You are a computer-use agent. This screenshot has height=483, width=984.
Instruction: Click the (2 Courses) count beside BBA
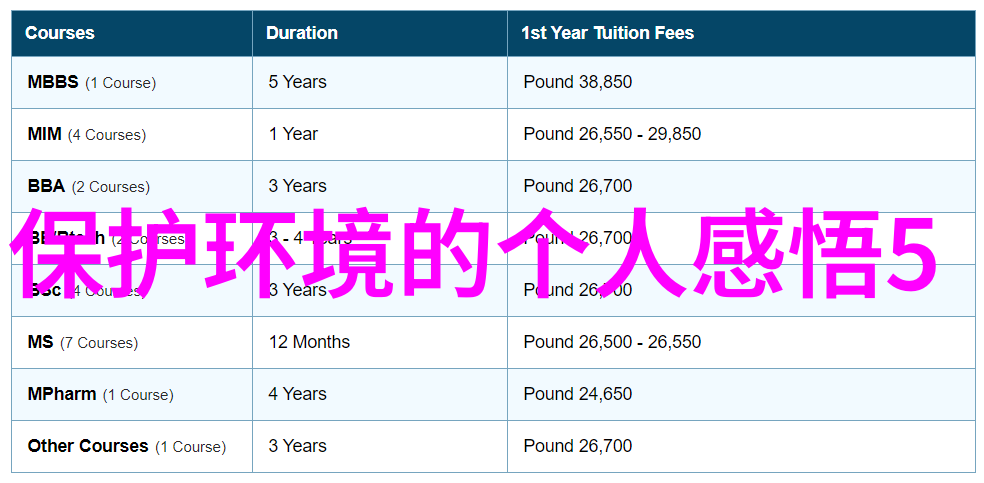[x=110, y=187]
